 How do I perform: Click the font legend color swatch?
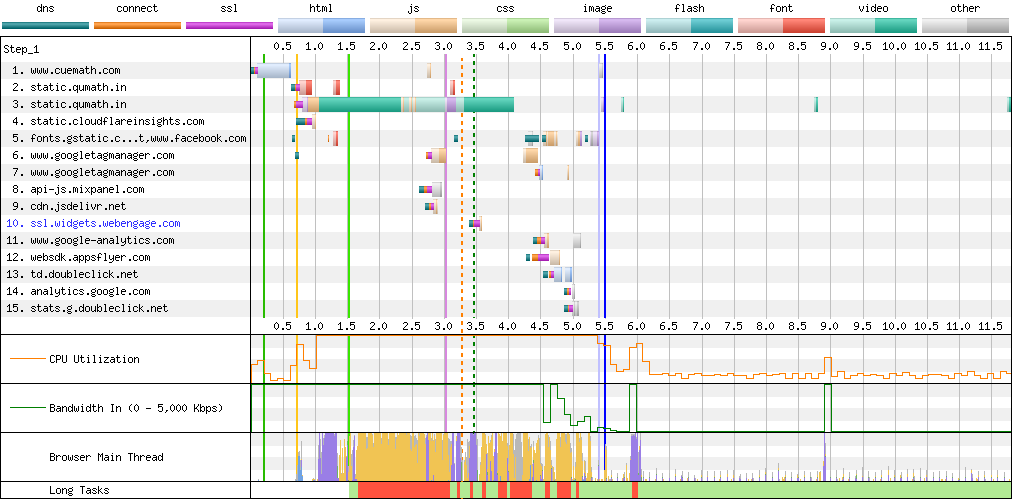pos(781,25)
